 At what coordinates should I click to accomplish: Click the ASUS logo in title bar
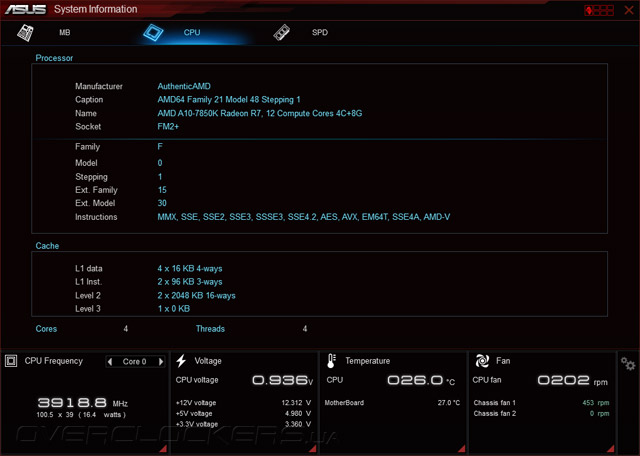pyautogui.click(x=25, y=9)
